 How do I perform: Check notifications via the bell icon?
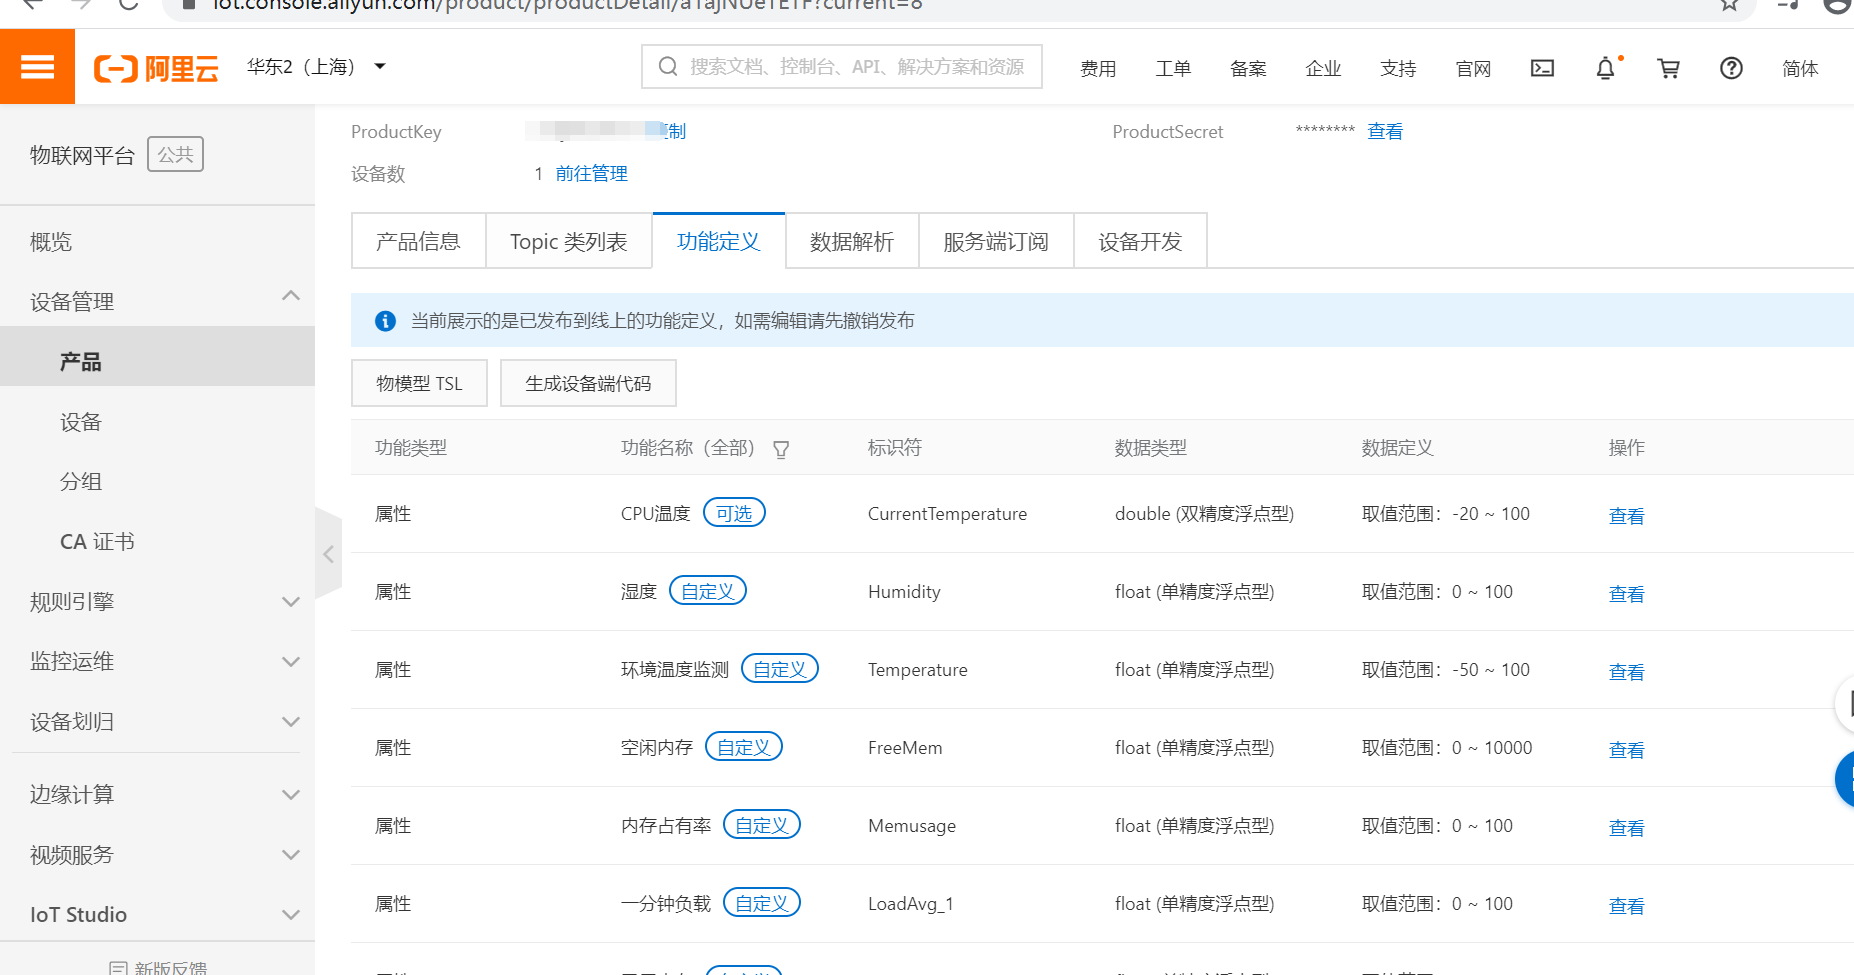pos(1605,68)
